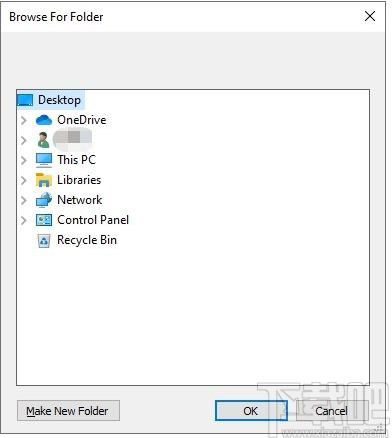
Task: Click the Make New Folder button
Action: click(68, 411)
